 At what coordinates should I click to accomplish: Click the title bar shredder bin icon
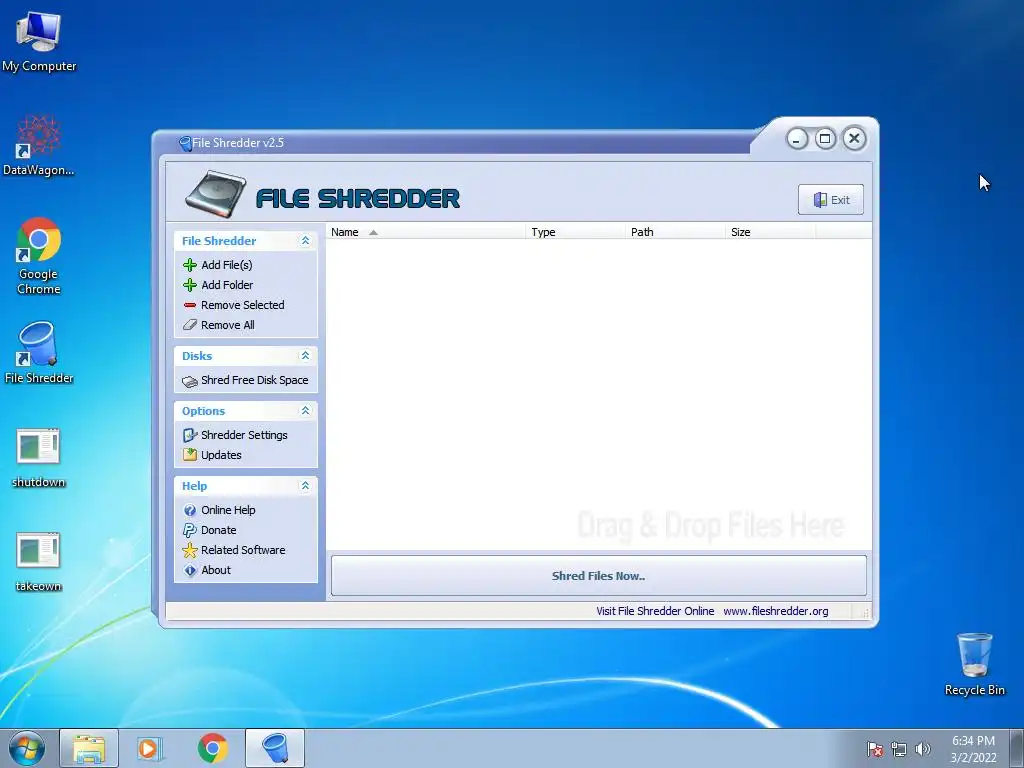[185, 143]
